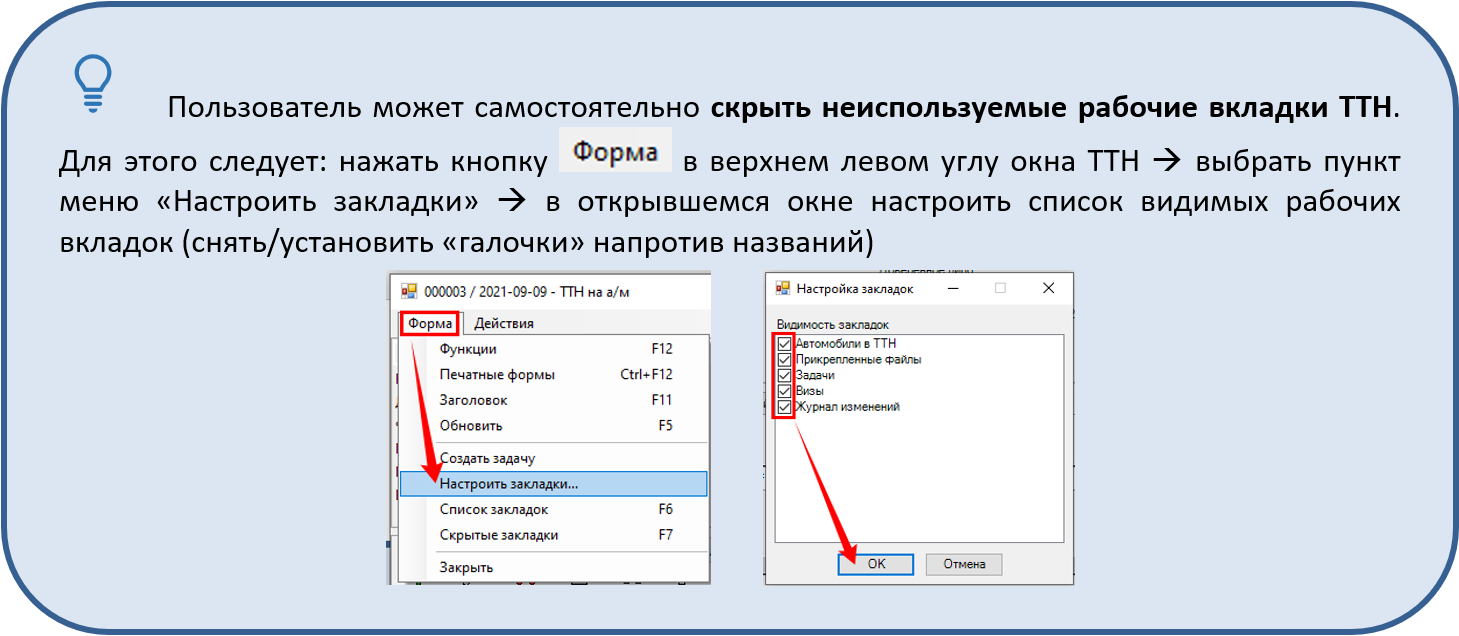Select Обновить in the menu
This screenshot has height=636, width=1459.
click(471, 425)
